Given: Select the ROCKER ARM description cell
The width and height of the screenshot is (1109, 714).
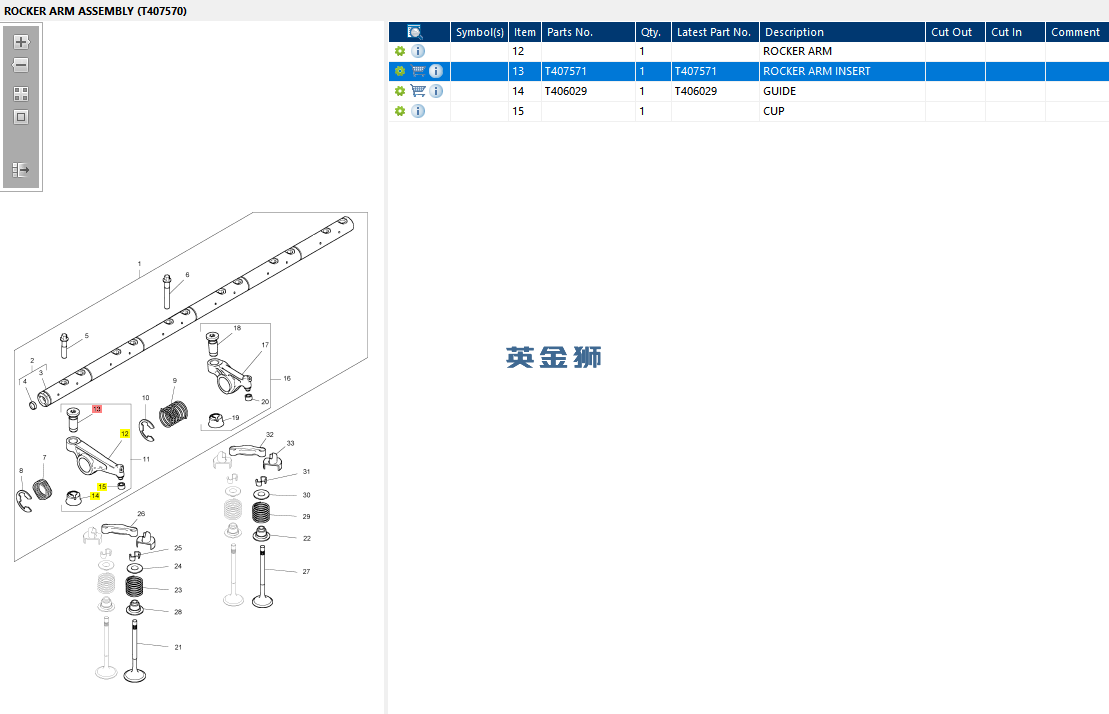Looking at the screenshot, I should click(842, 52).
